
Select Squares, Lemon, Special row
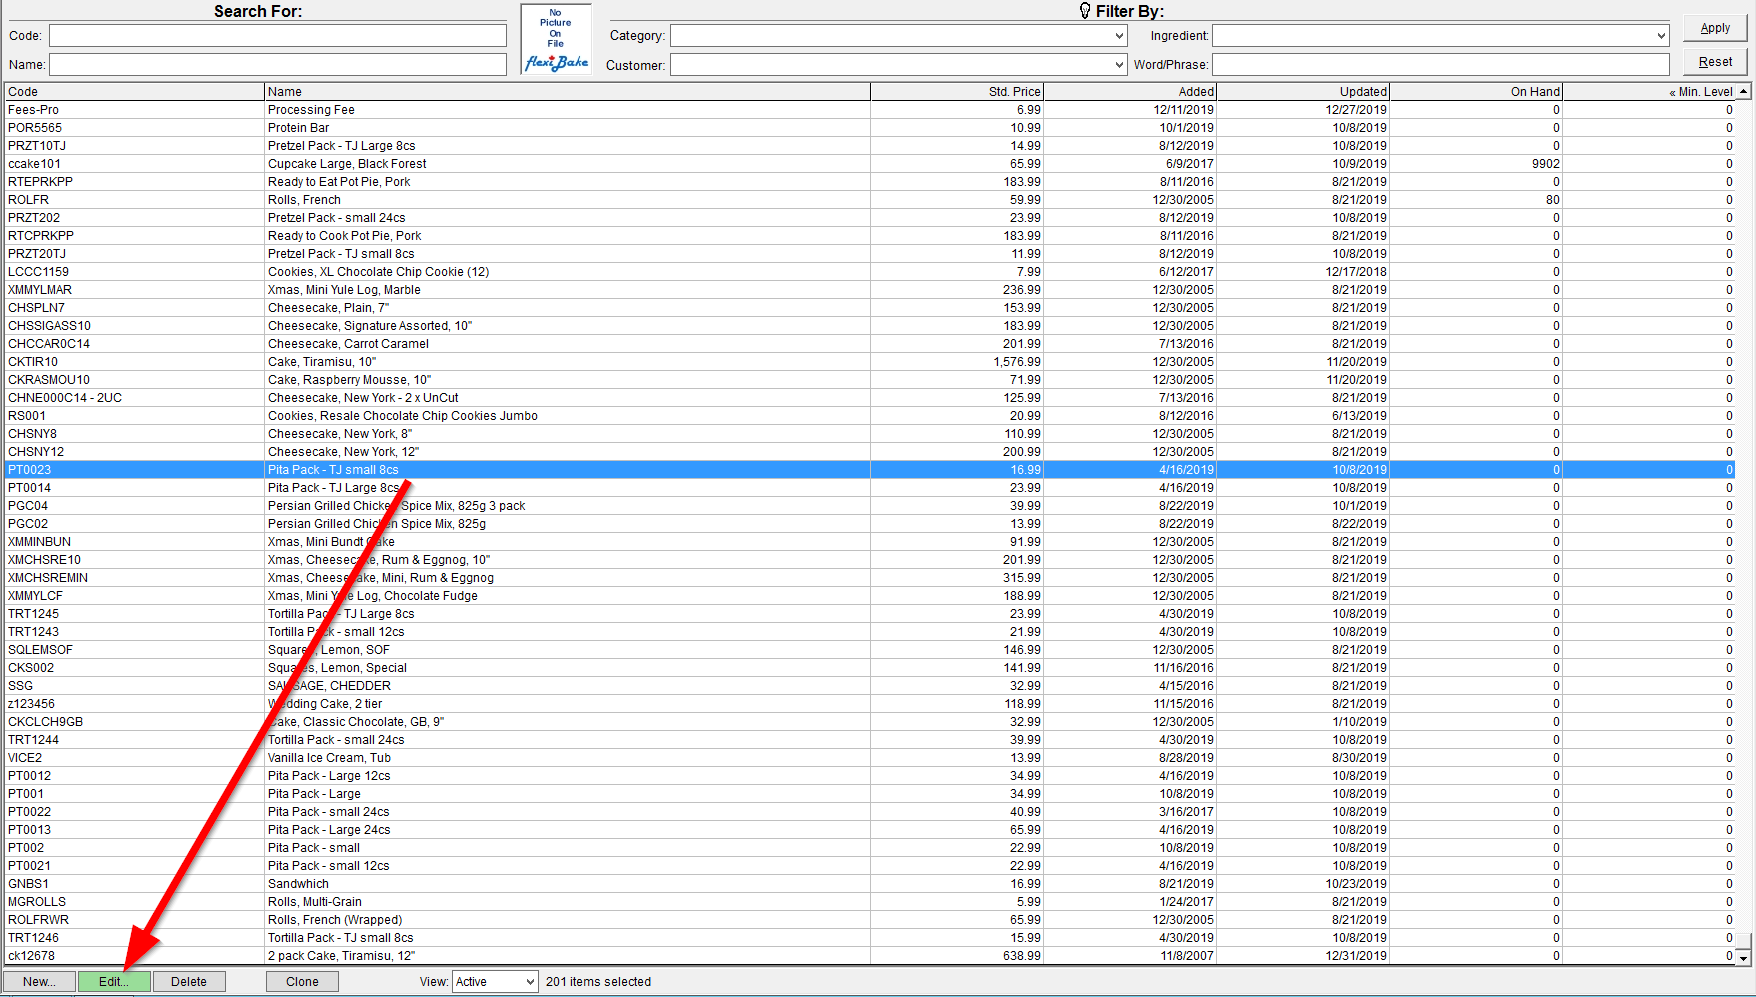pyautogui.click(x=869, y=668)
